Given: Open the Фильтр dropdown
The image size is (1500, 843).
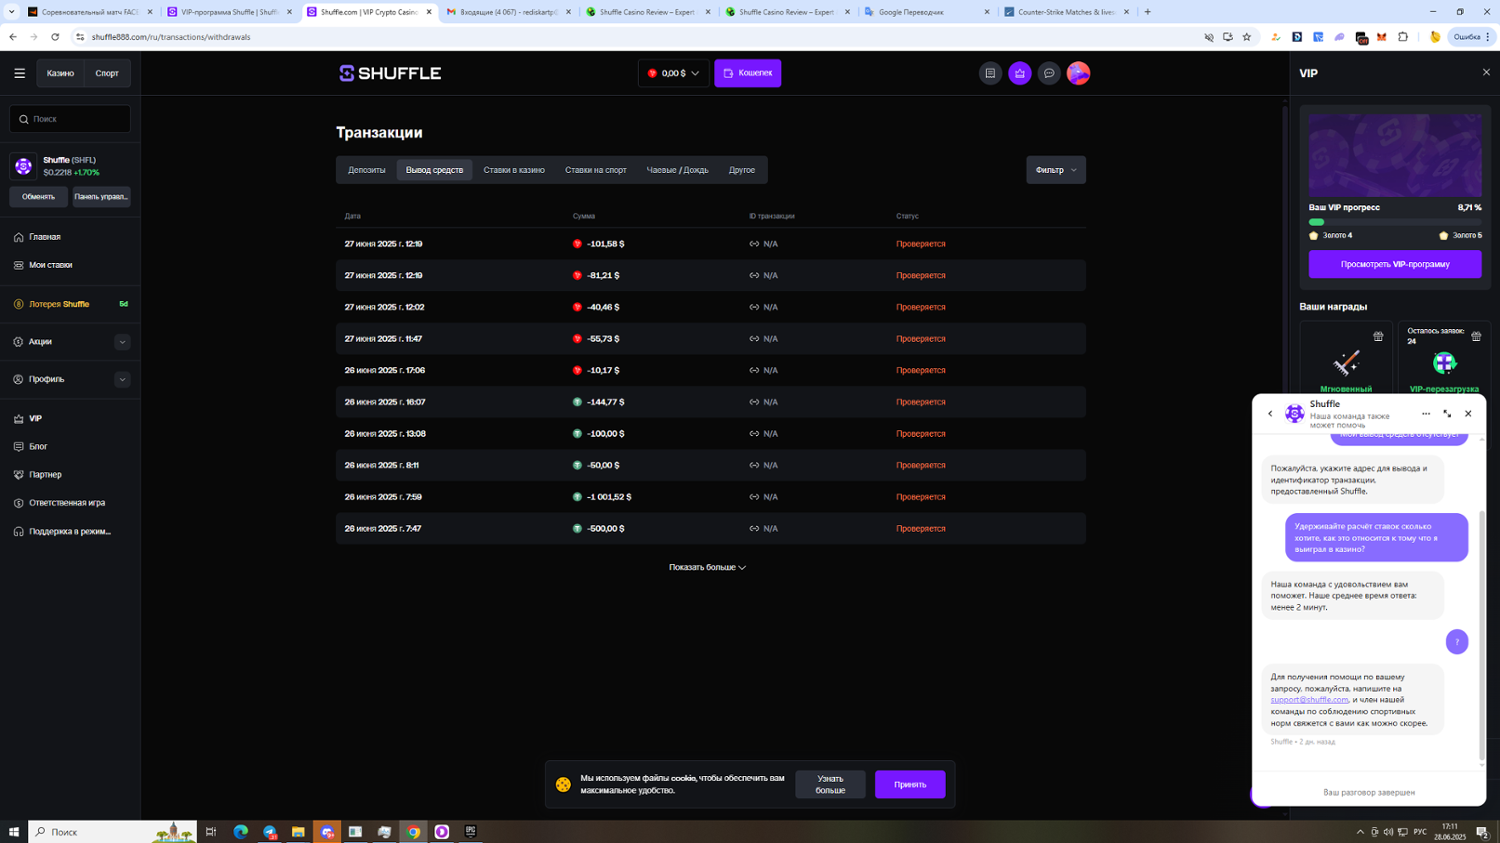Looking at the screenshot, I should [1055, 170].
